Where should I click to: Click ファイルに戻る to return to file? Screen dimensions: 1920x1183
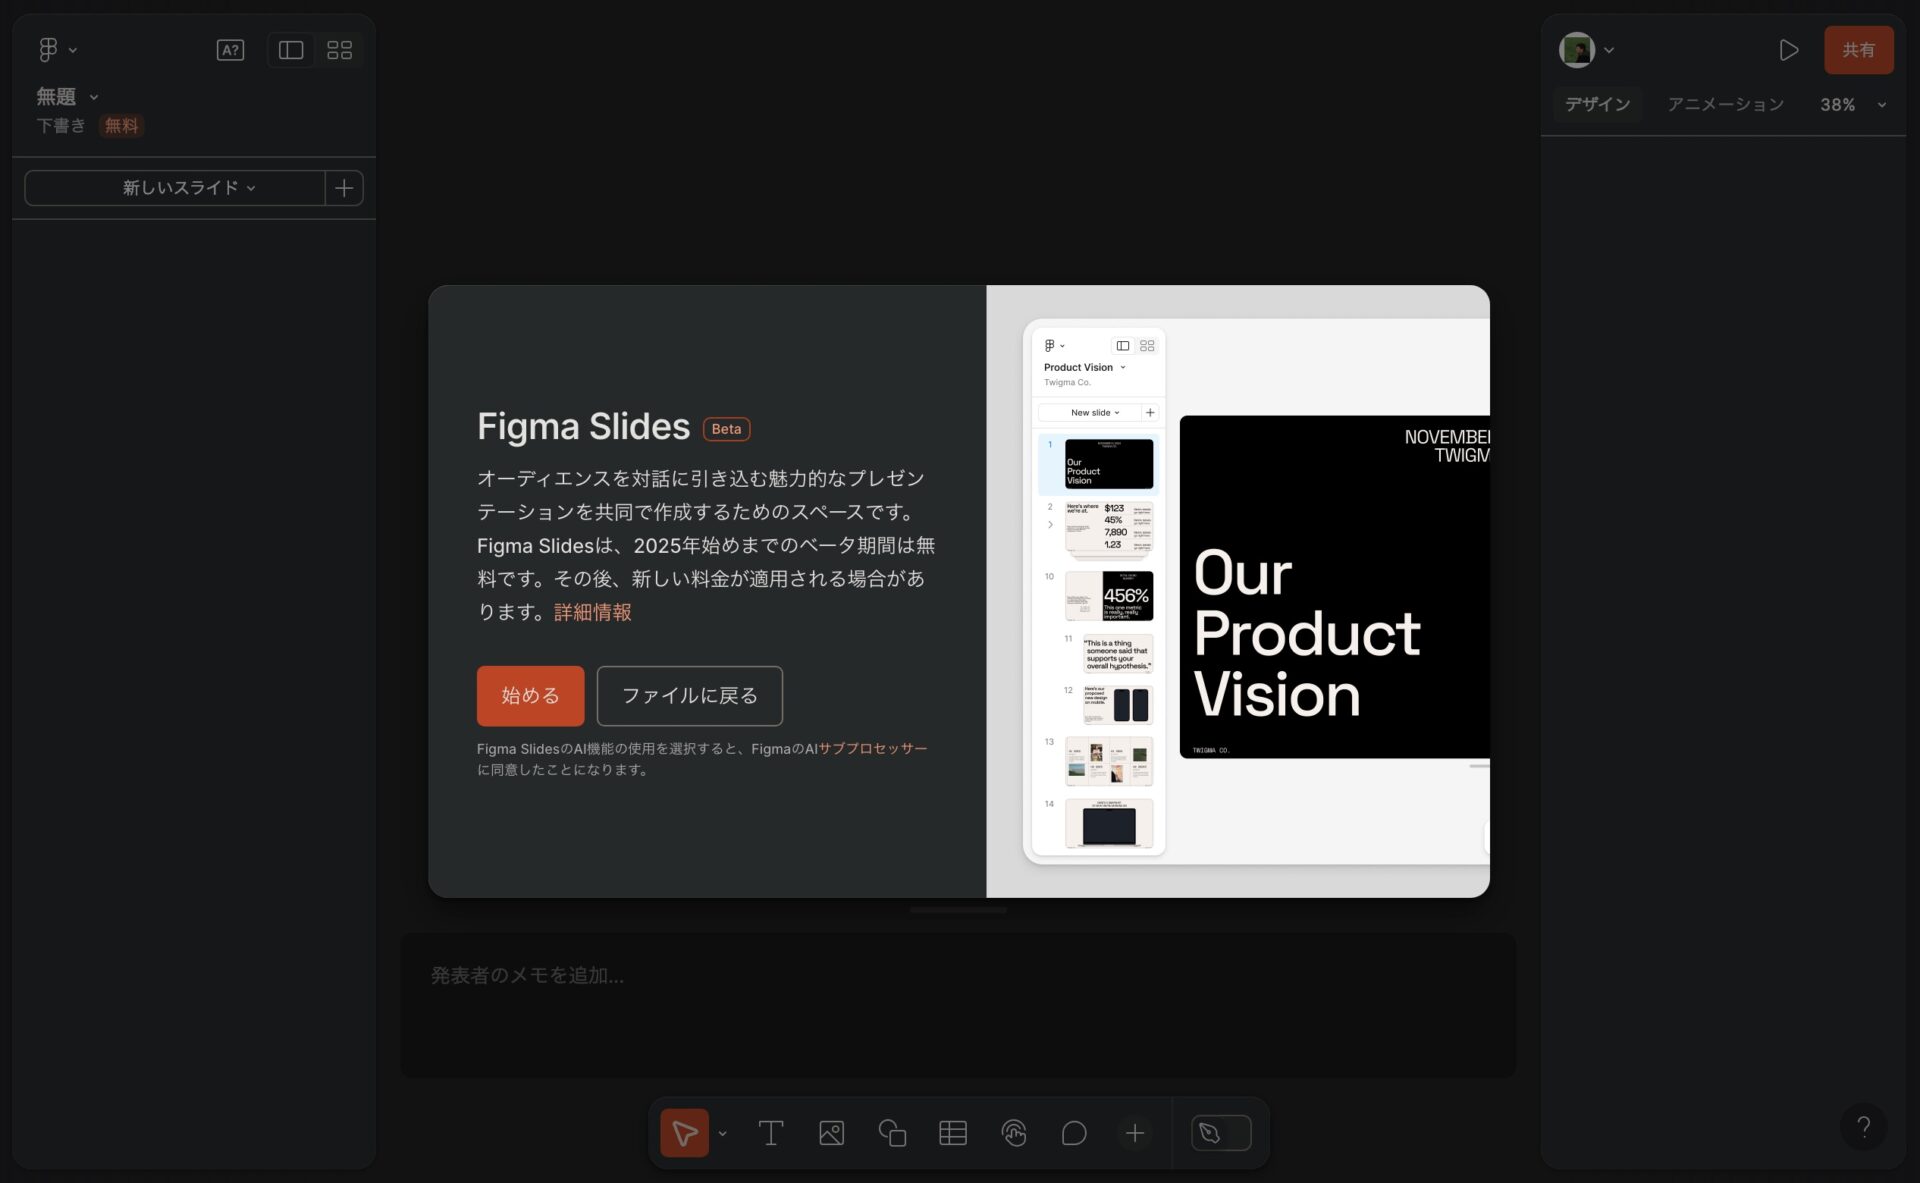click(x=688, y=695)
